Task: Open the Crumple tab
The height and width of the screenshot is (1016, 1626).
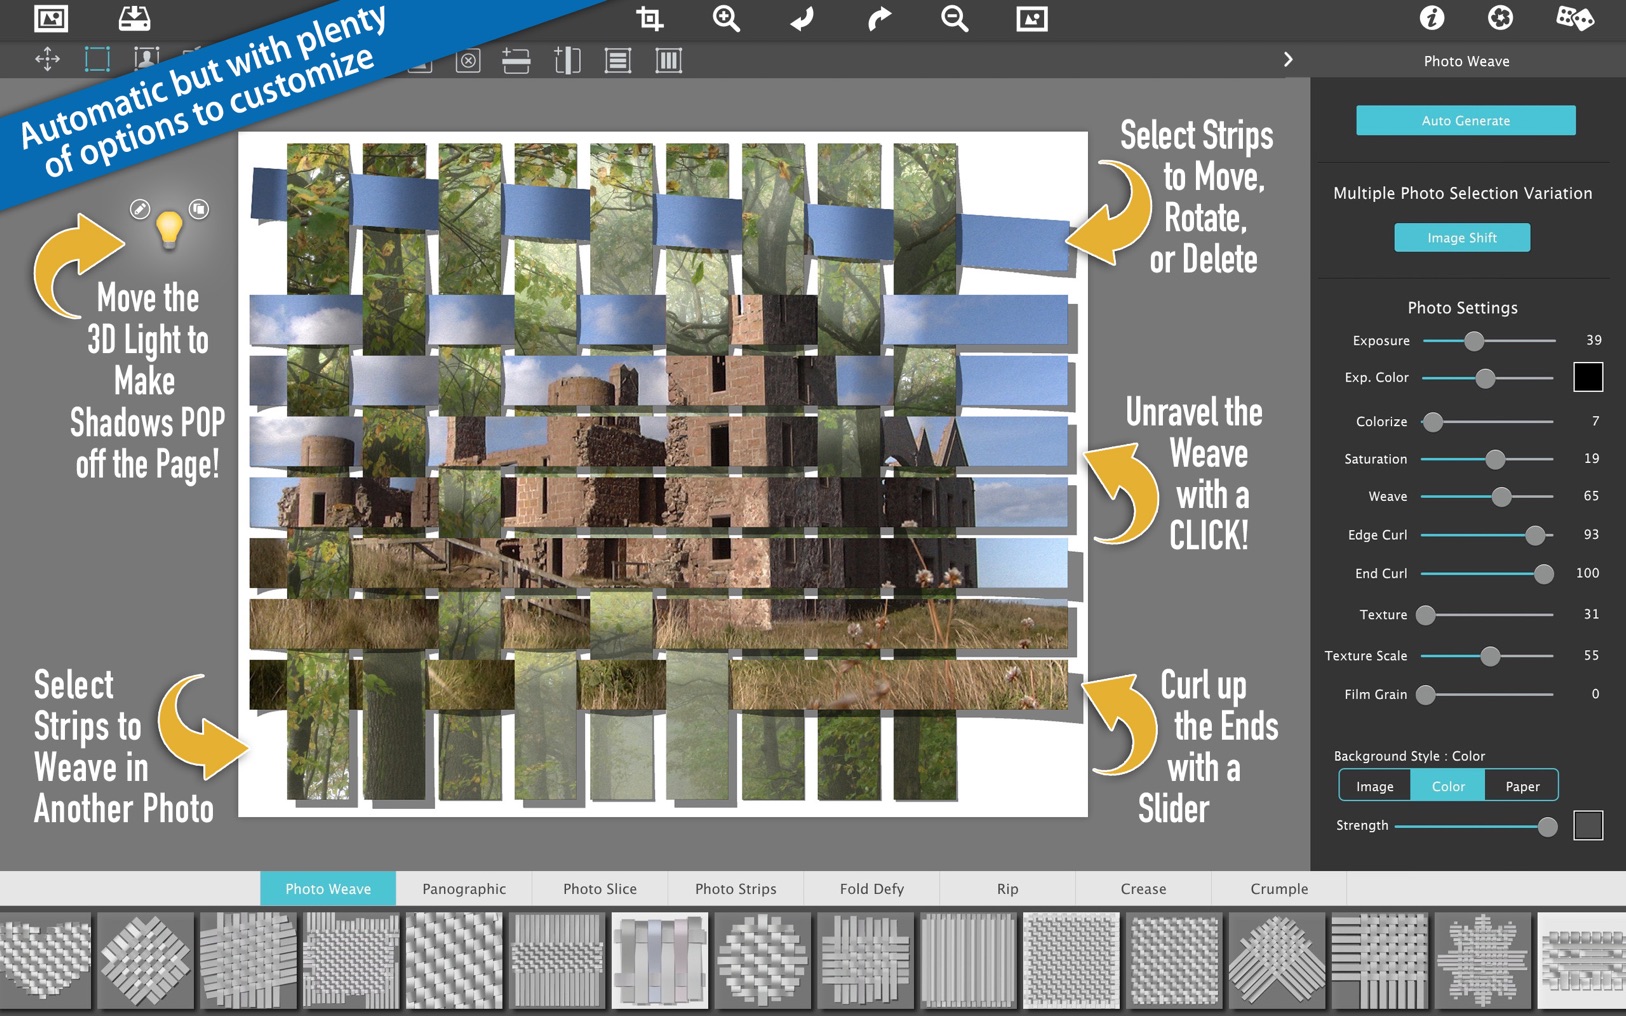Action: [1278, 888]
